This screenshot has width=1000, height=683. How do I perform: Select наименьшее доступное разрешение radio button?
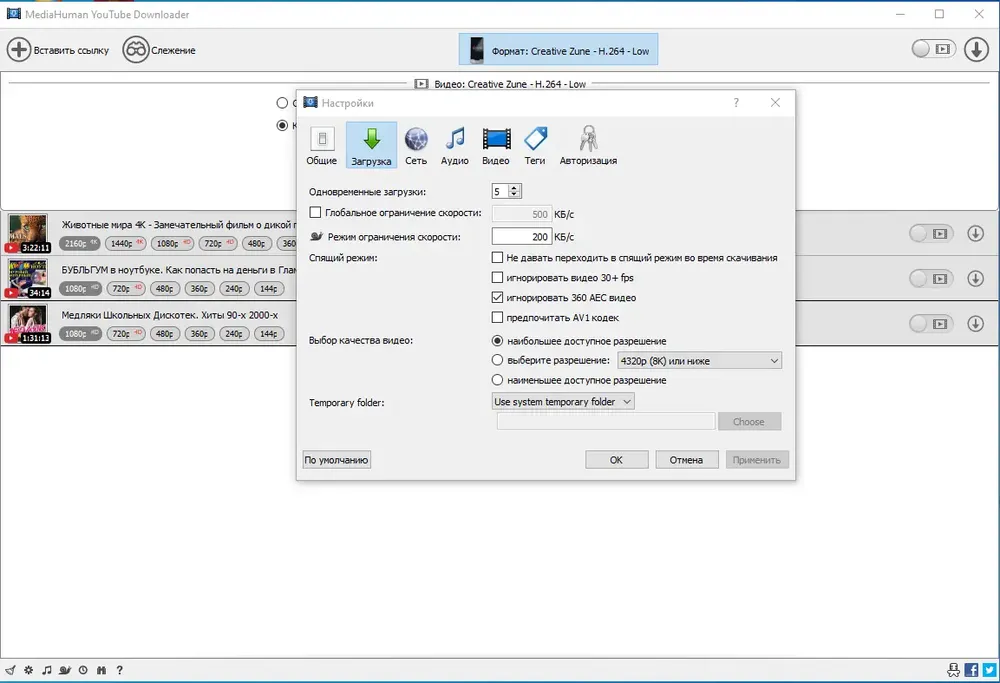(497, 379)
